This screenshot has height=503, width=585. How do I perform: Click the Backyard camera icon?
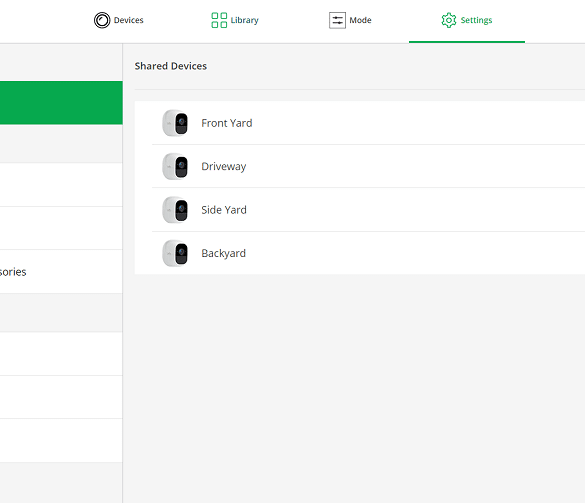[175, 253]
